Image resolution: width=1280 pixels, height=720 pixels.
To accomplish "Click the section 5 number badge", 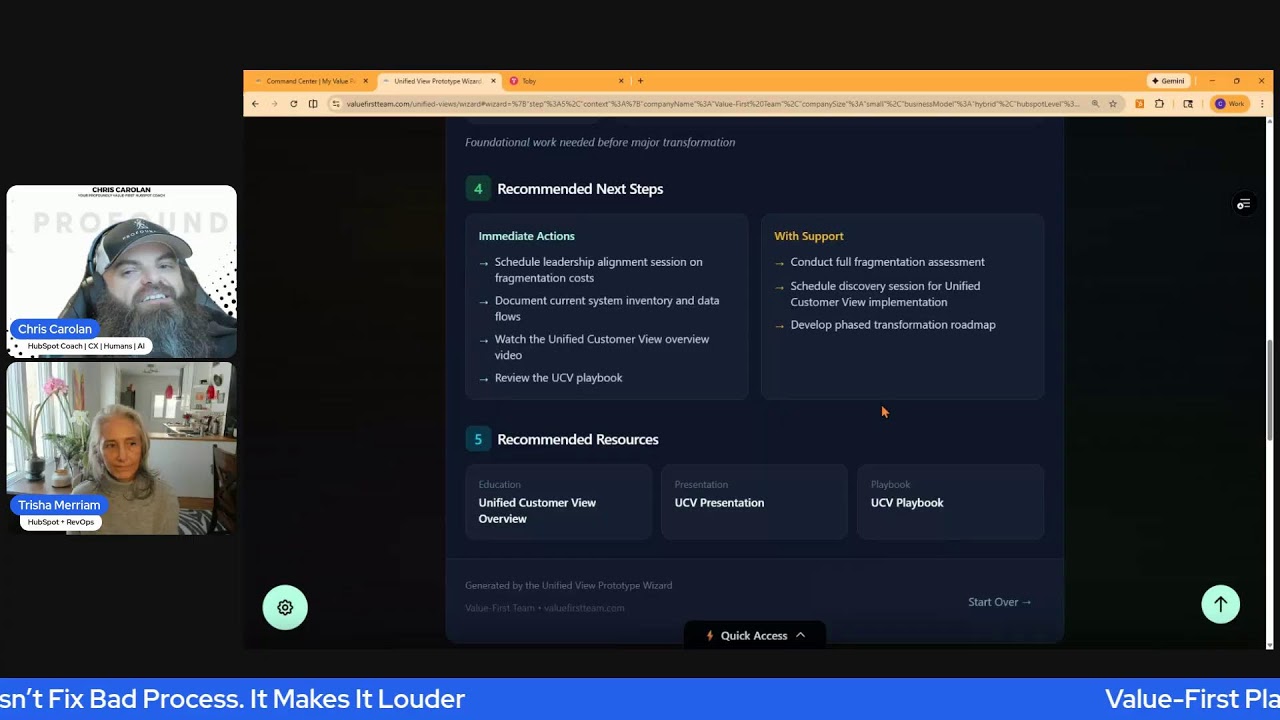I will (x=478, y=440).
